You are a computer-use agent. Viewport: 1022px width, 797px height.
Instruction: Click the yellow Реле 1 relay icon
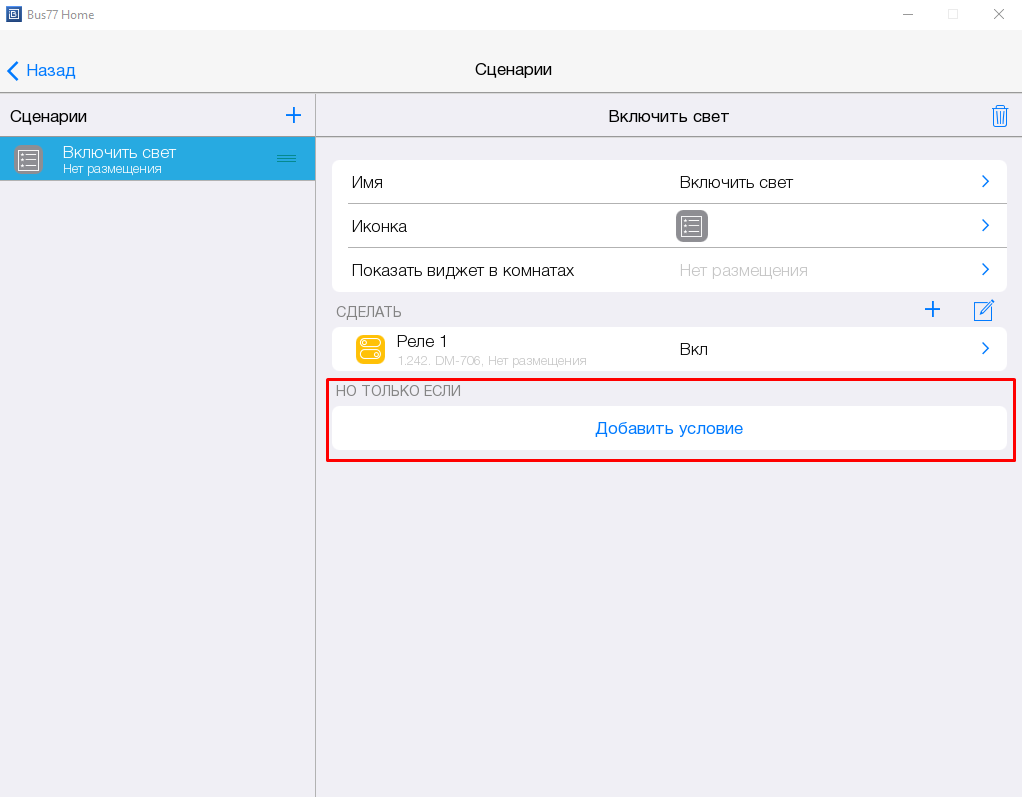click(370, 349)
